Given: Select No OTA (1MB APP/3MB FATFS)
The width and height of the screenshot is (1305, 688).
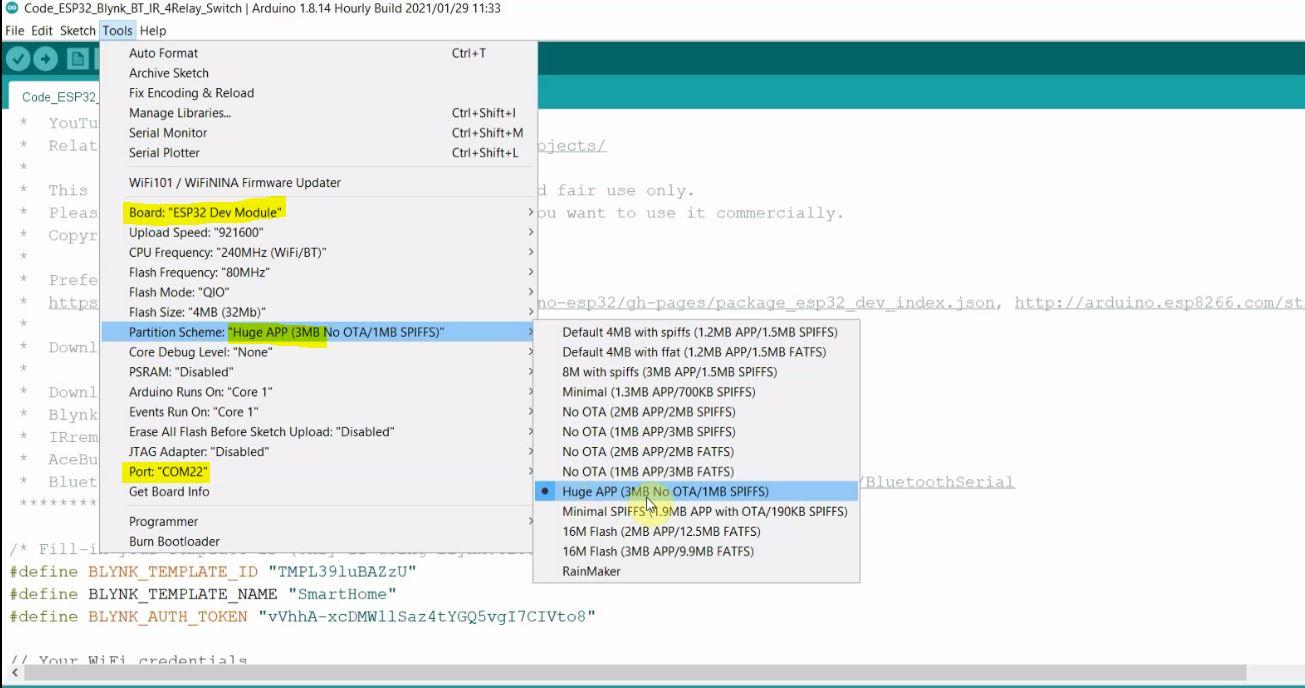Looking at the screenshot, I should point(696,471).
